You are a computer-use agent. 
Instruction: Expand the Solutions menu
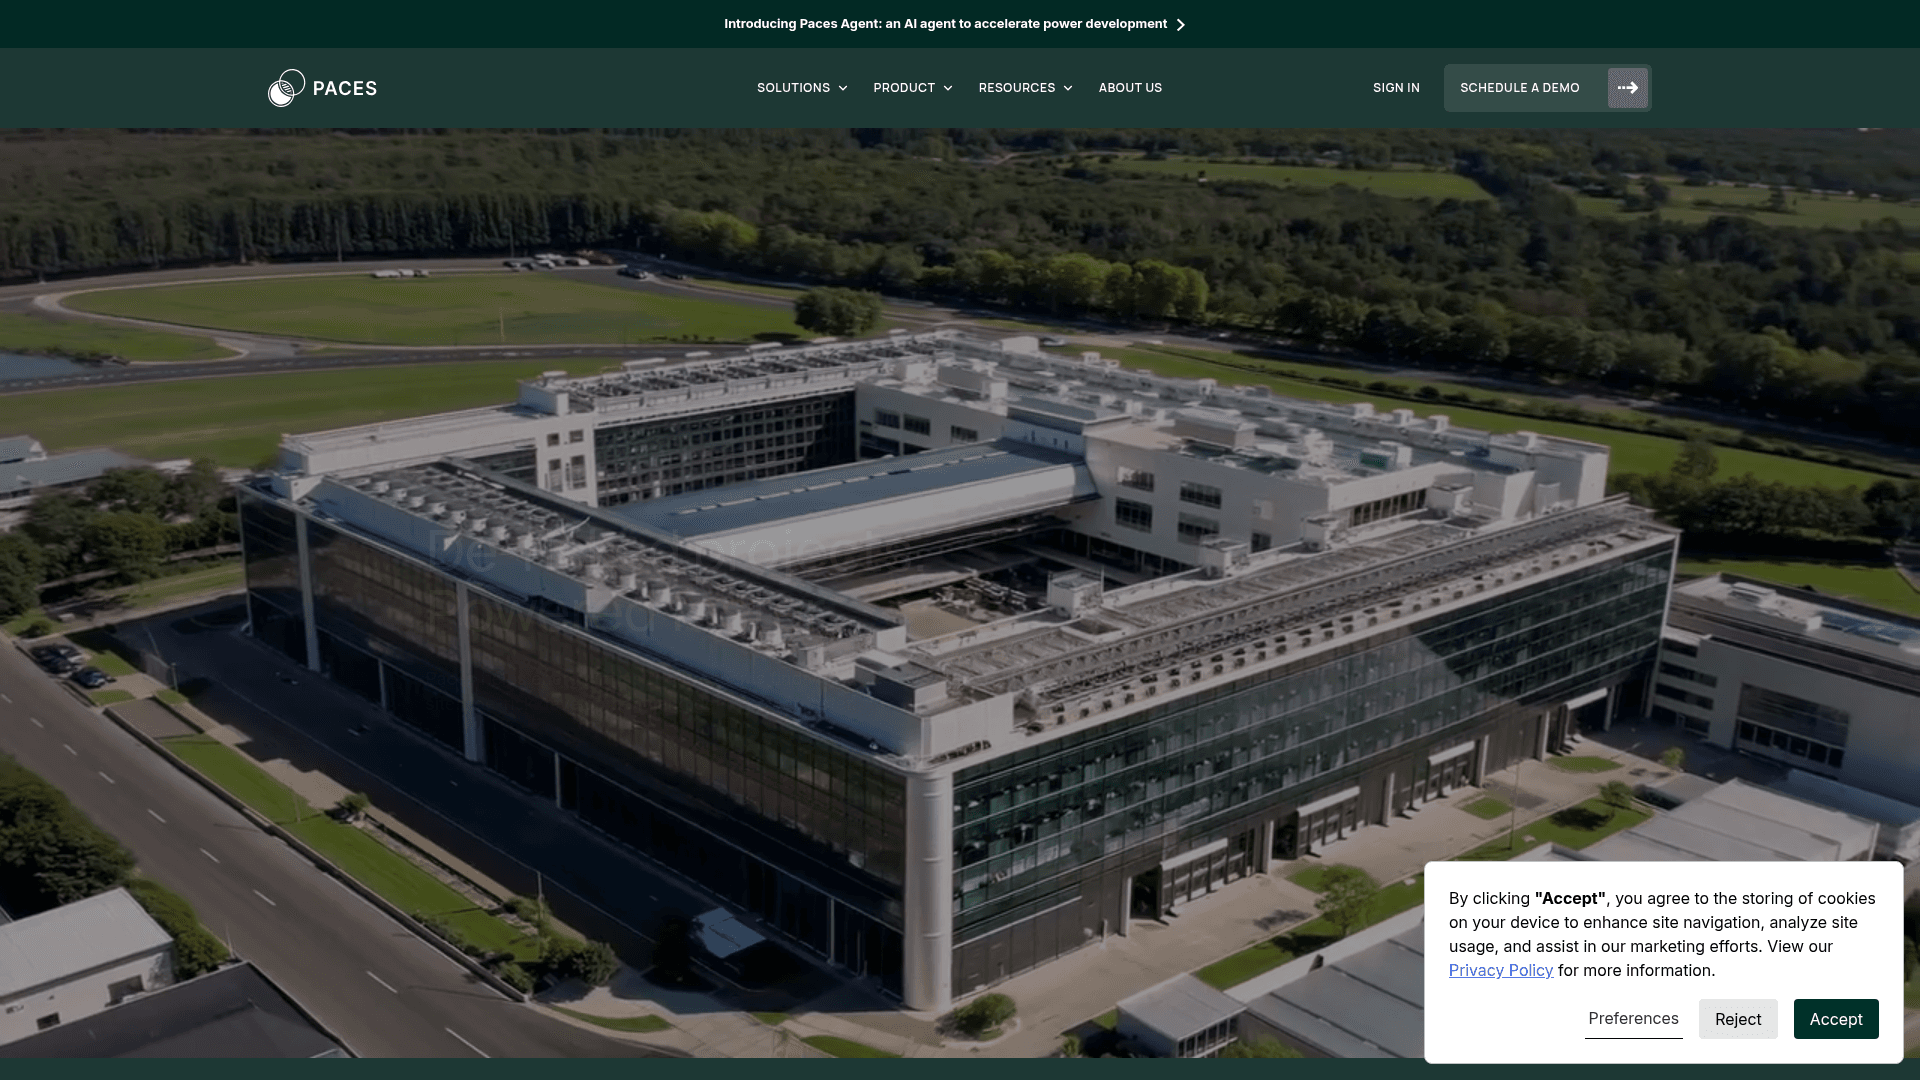[802, 88]
